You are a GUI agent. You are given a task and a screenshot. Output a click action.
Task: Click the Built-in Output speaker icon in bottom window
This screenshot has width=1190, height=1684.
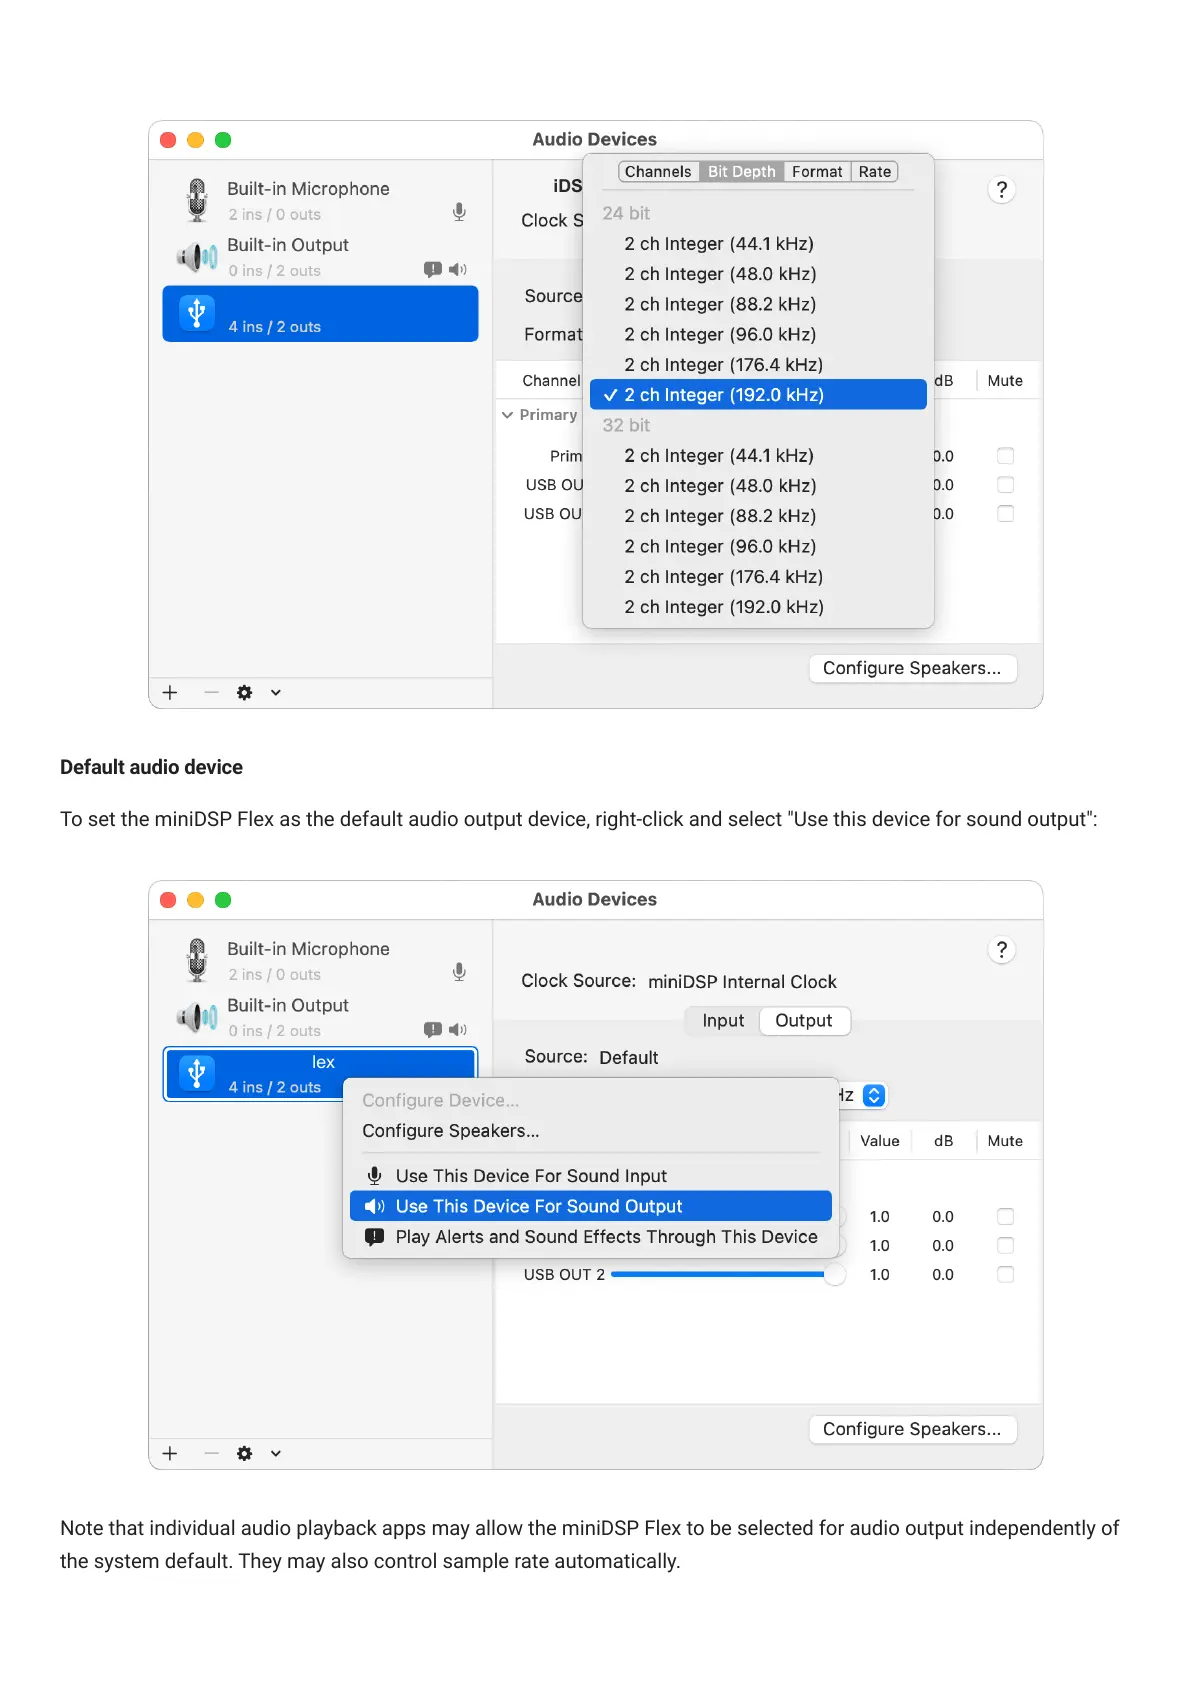click(197, 1017)
